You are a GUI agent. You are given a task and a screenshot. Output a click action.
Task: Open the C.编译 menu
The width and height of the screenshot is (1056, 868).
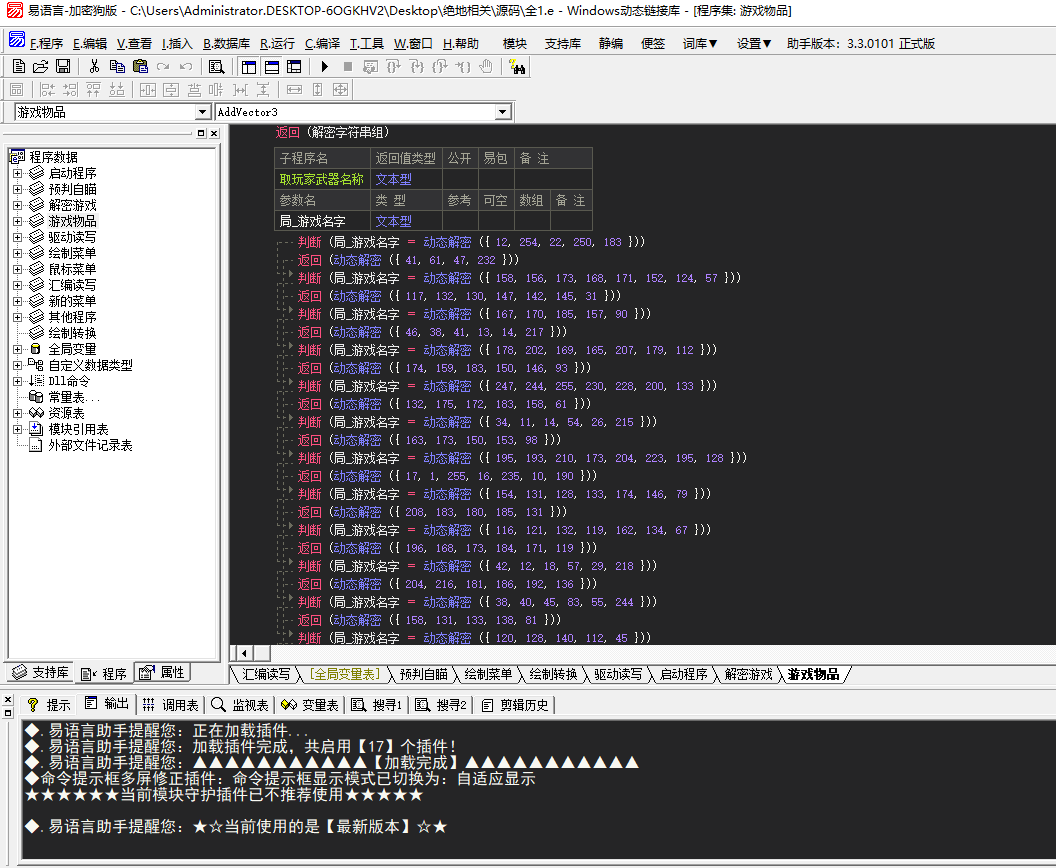click(x=322, y=44)
